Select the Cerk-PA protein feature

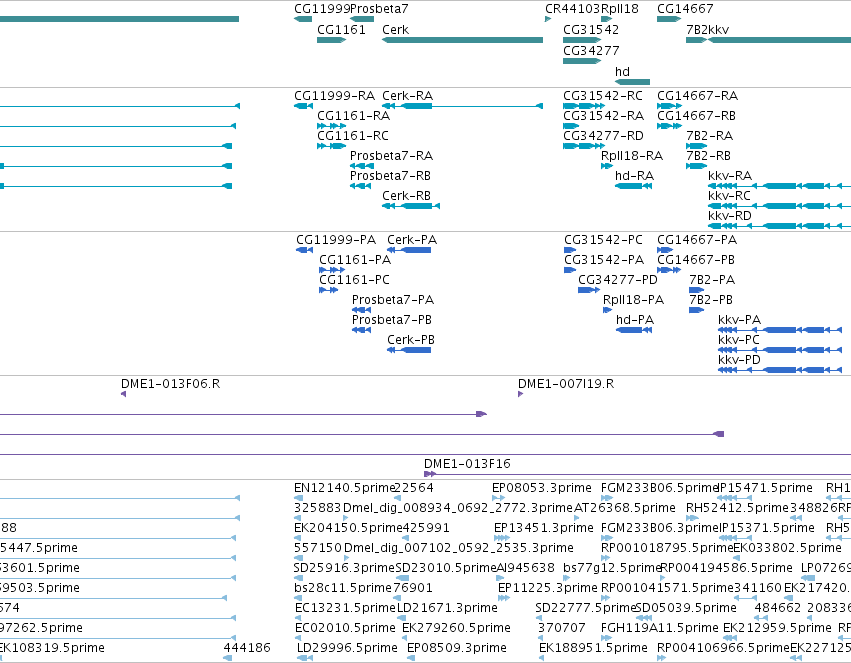point(409,250)
